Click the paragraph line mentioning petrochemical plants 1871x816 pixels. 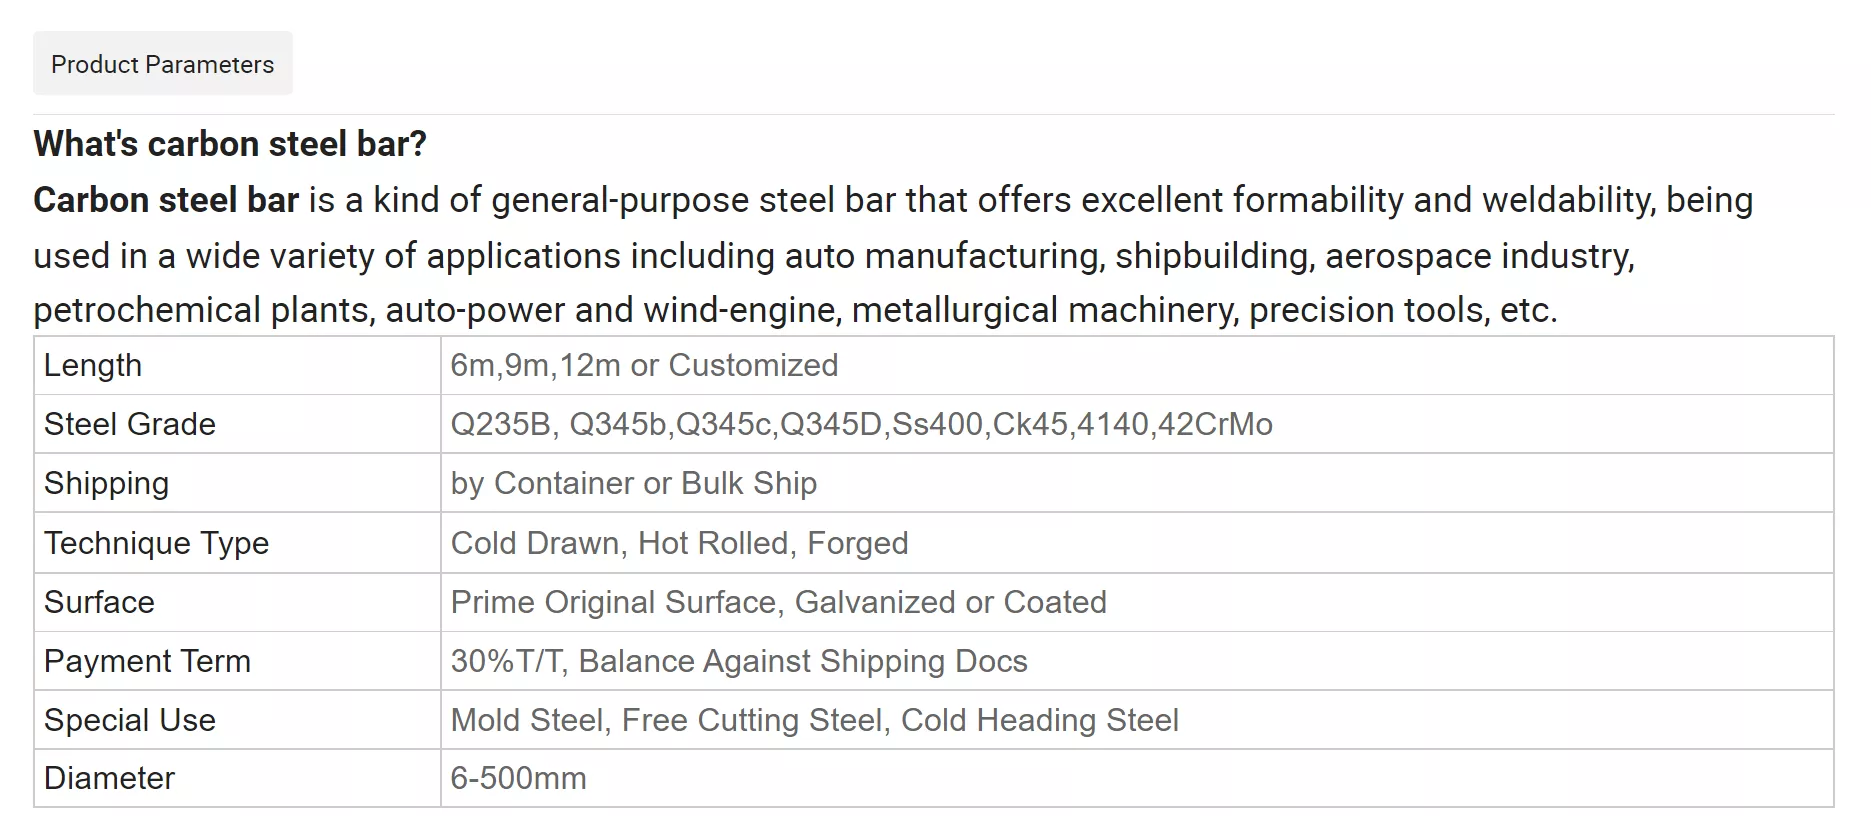(795, 310)
